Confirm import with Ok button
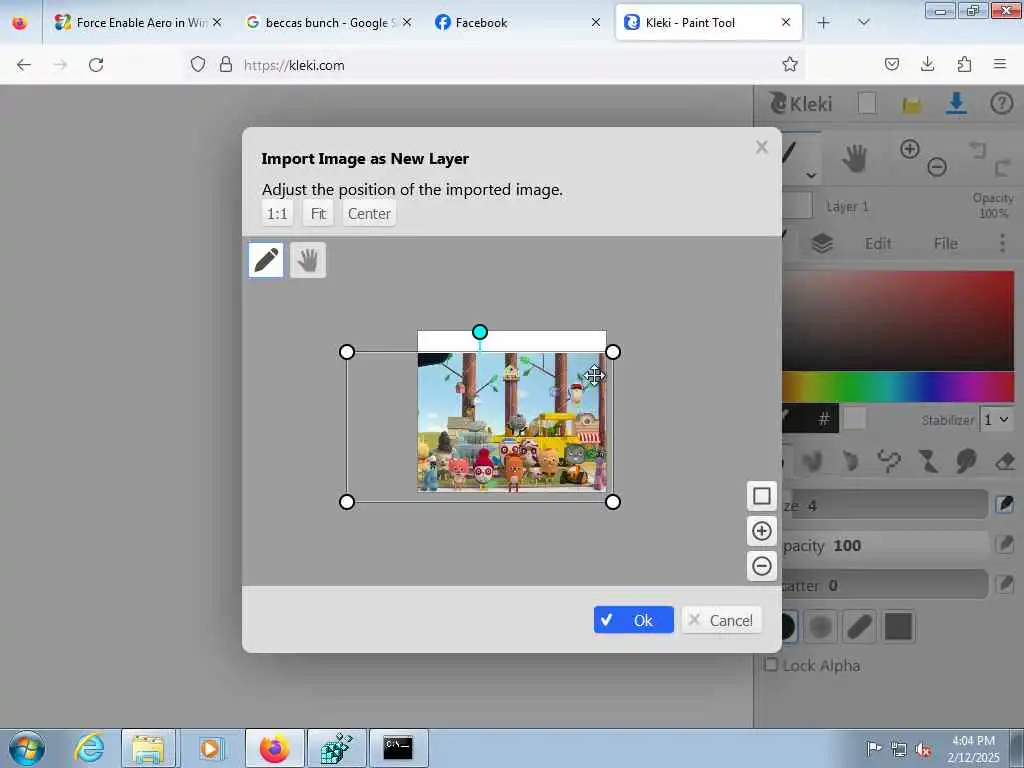 633,620
